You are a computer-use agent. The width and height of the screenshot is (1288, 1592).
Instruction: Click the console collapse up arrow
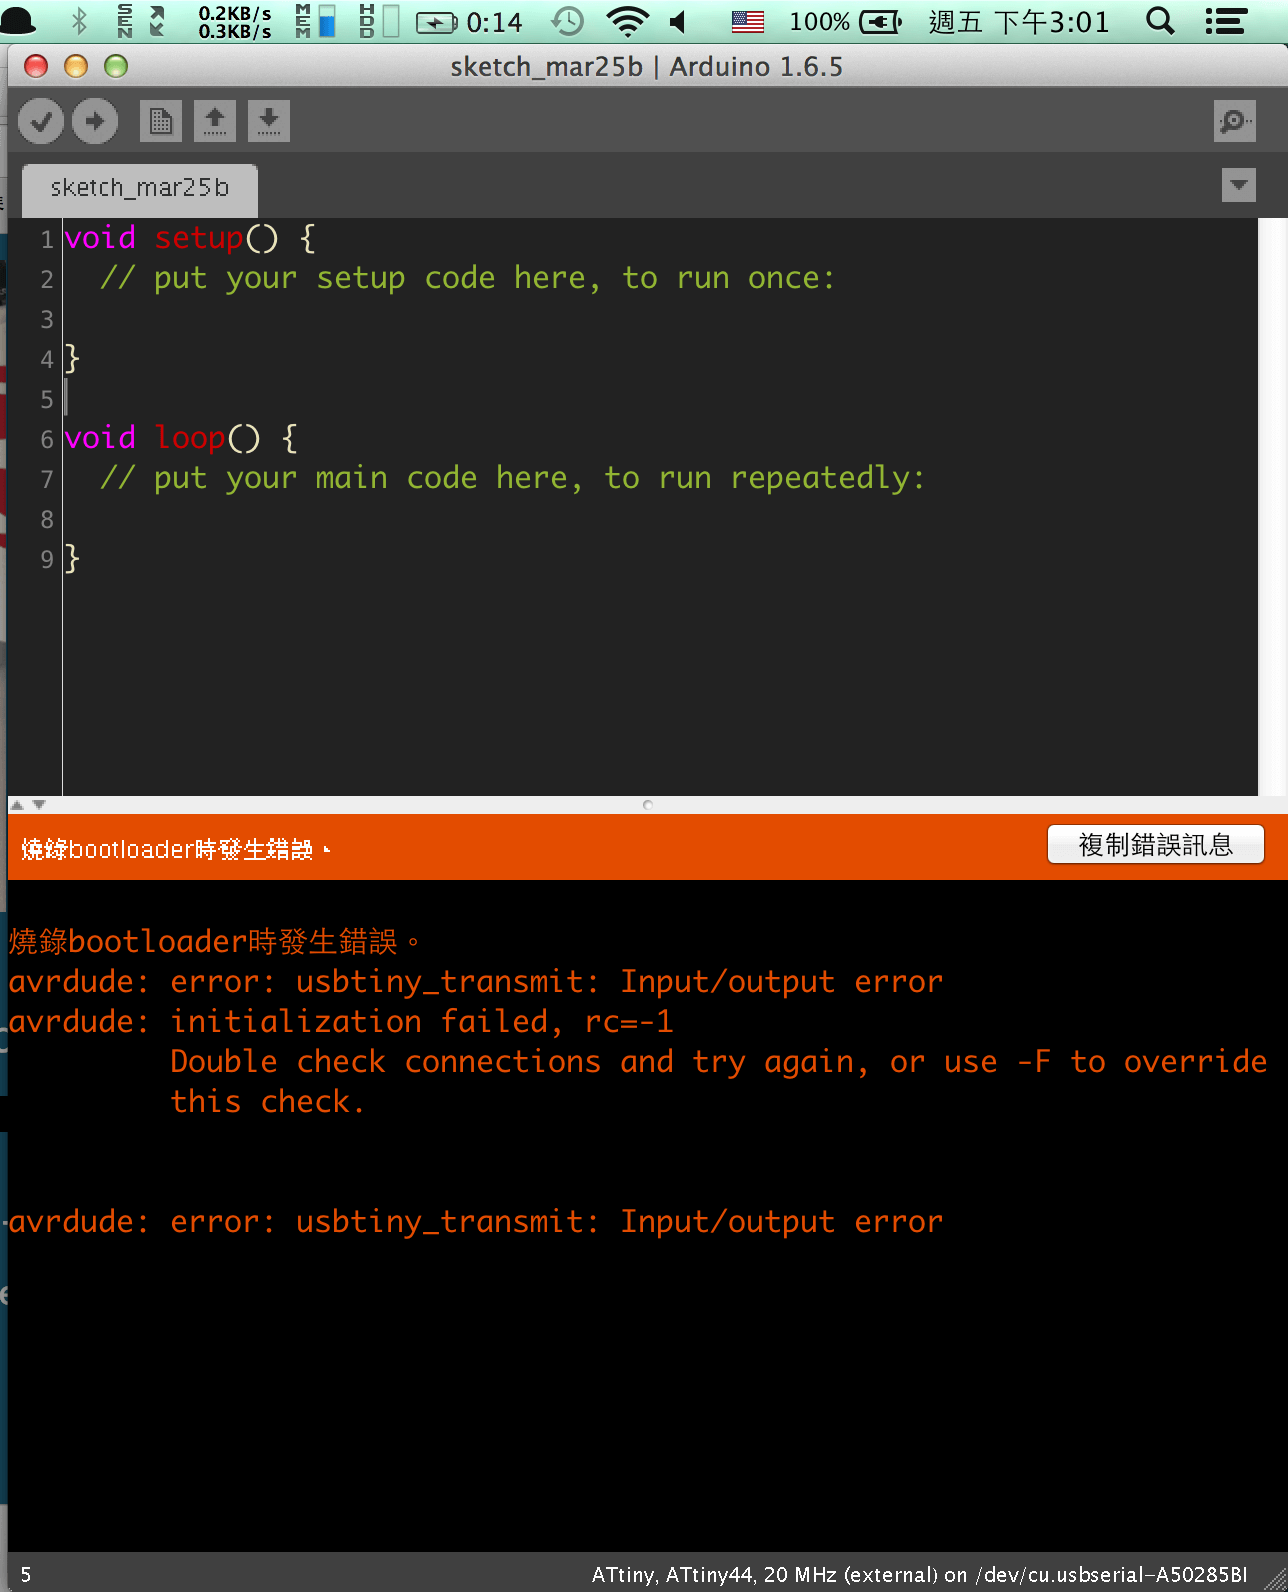(17, 804)
